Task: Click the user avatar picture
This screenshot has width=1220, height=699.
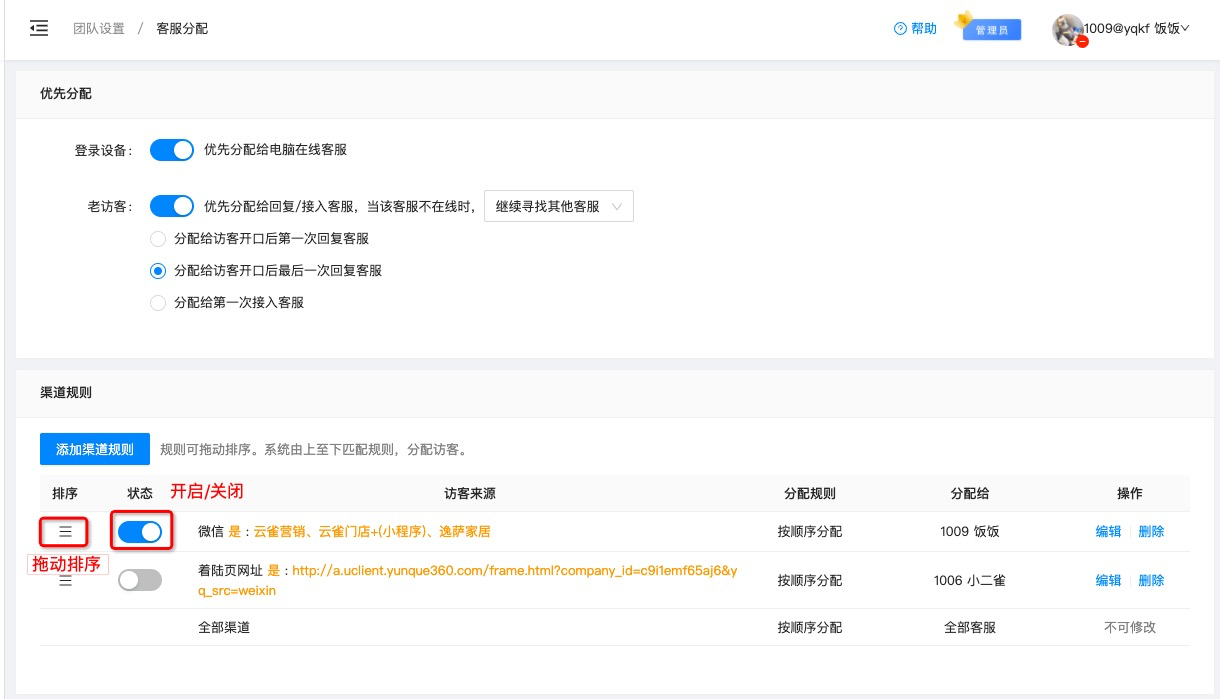Action: (1064, 29)
